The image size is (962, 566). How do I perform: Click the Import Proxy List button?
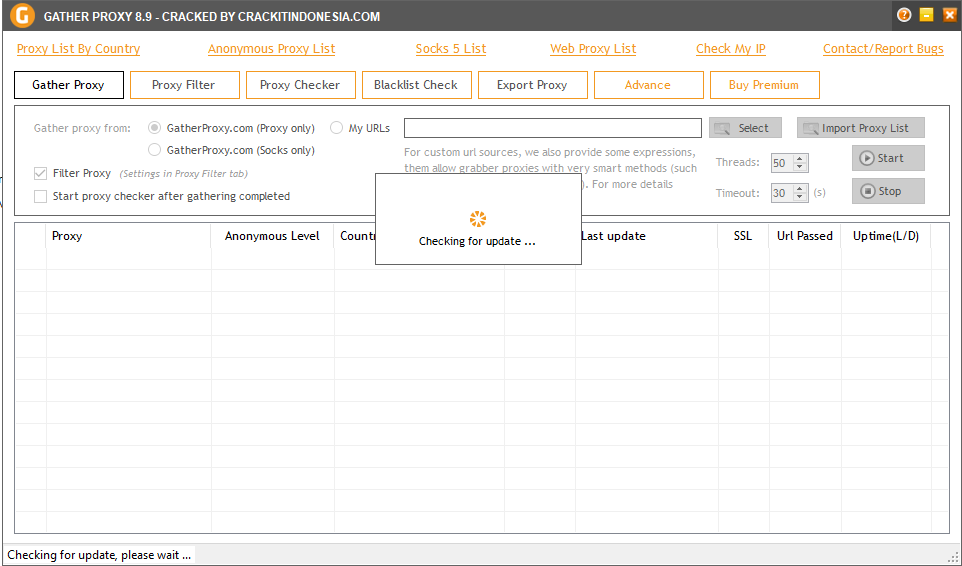point(860,128)
